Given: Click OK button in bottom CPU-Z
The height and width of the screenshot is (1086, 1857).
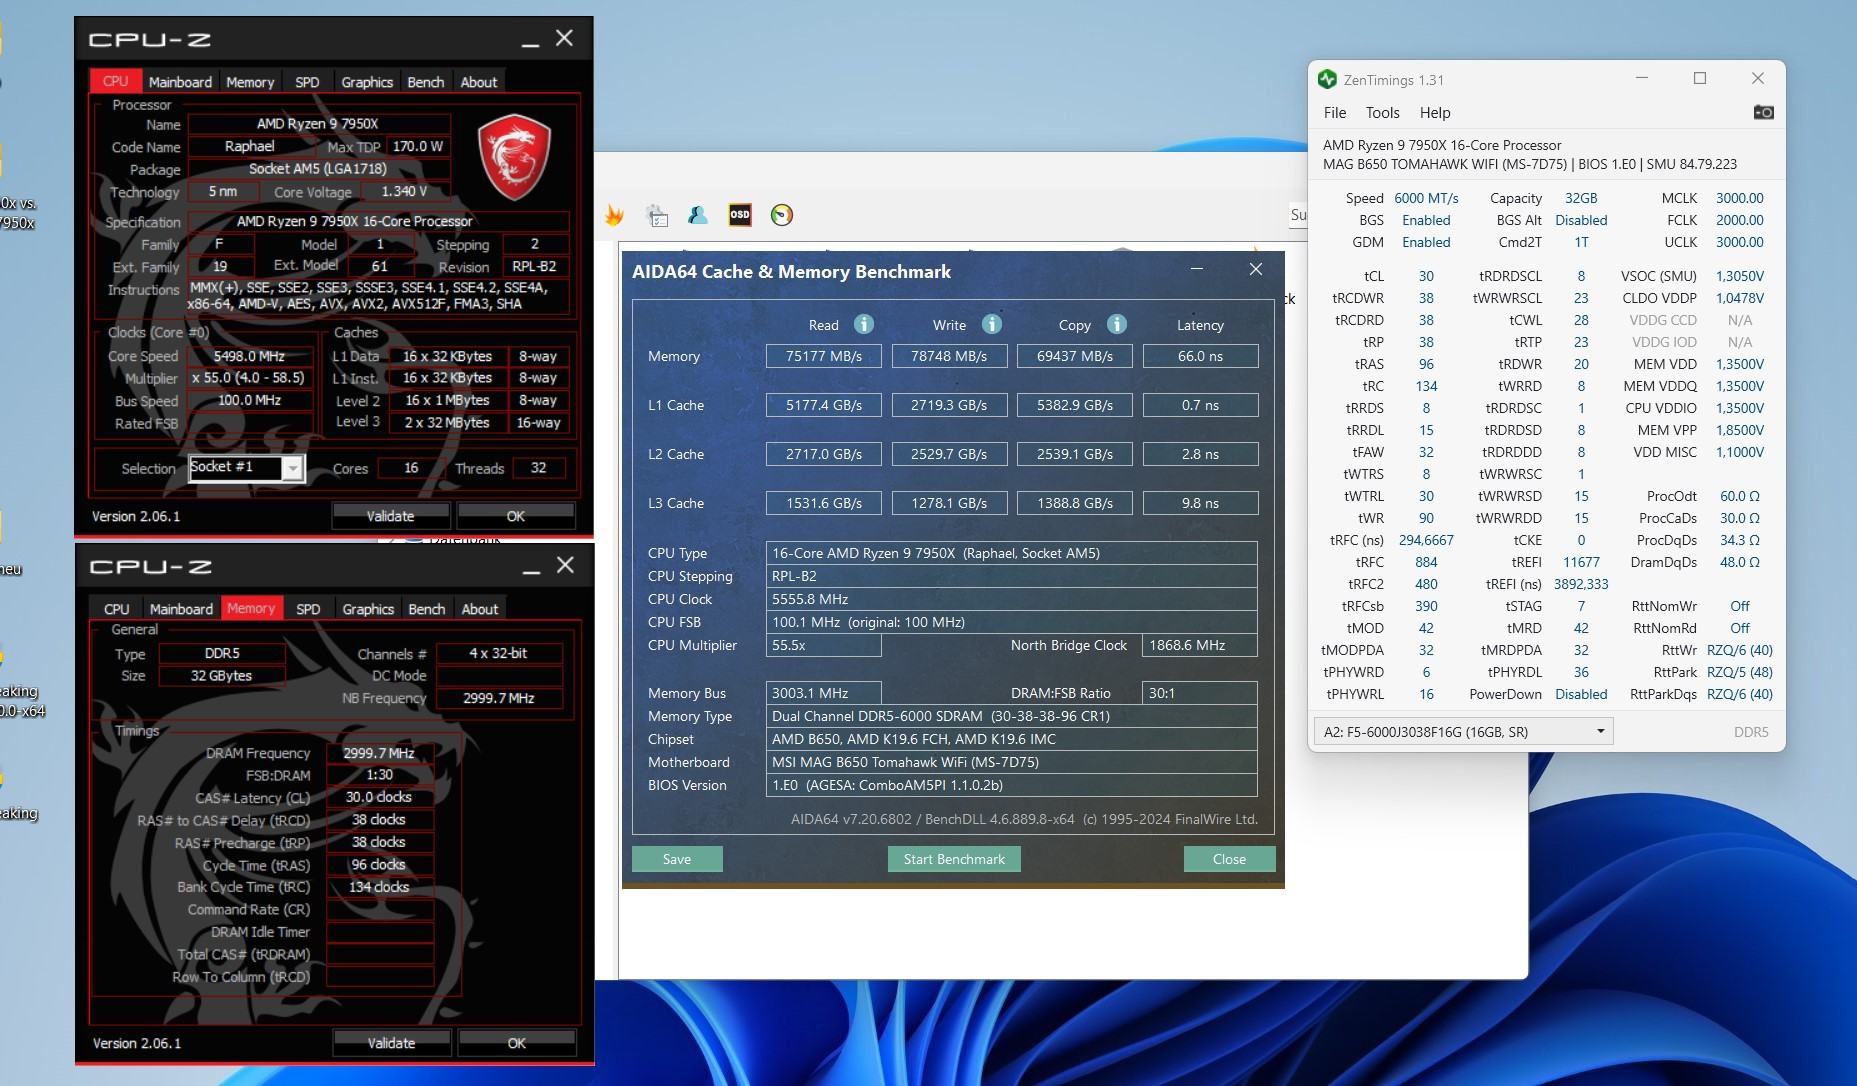Looking at the screenshot, I should (517, 1043).
